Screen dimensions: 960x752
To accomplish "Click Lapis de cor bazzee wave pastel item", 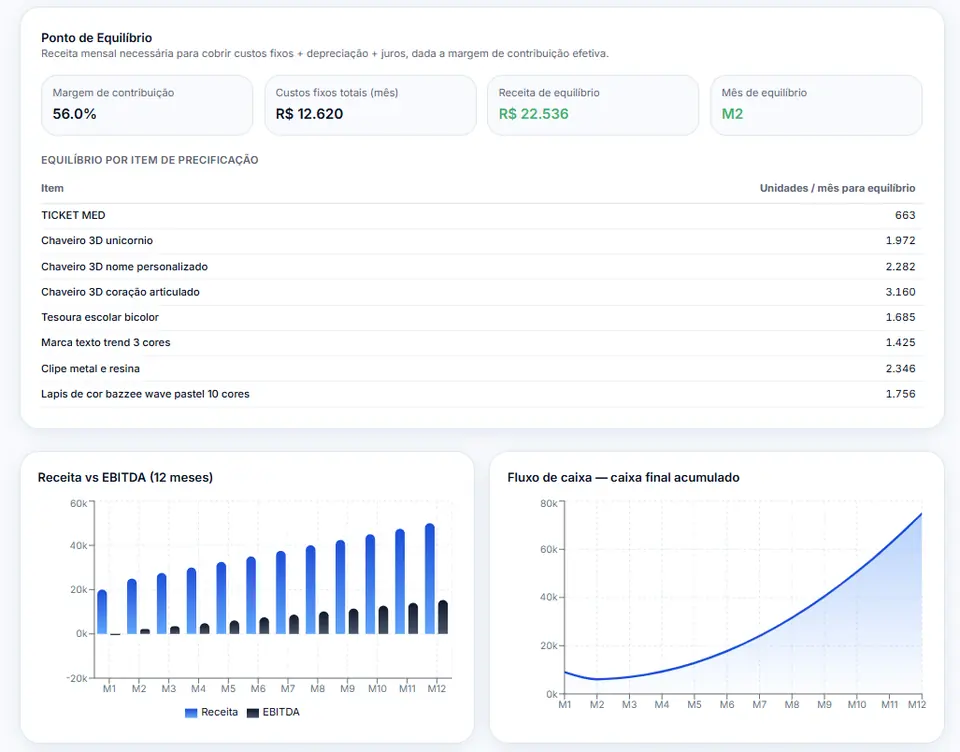I will point(145,394).
